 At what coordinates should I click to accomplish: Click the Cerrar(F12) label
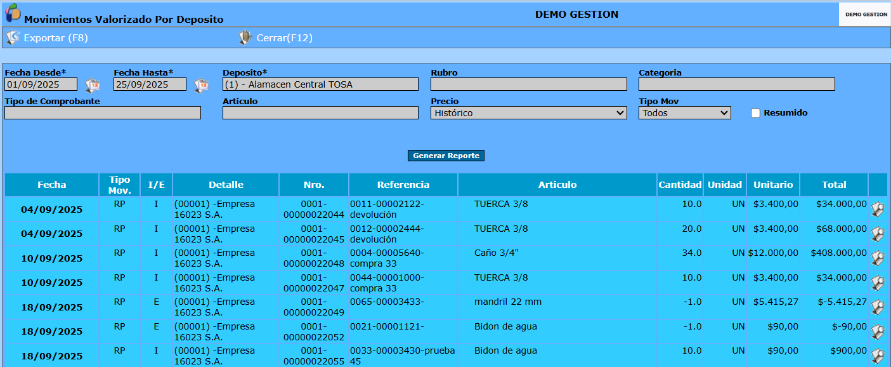284,38
